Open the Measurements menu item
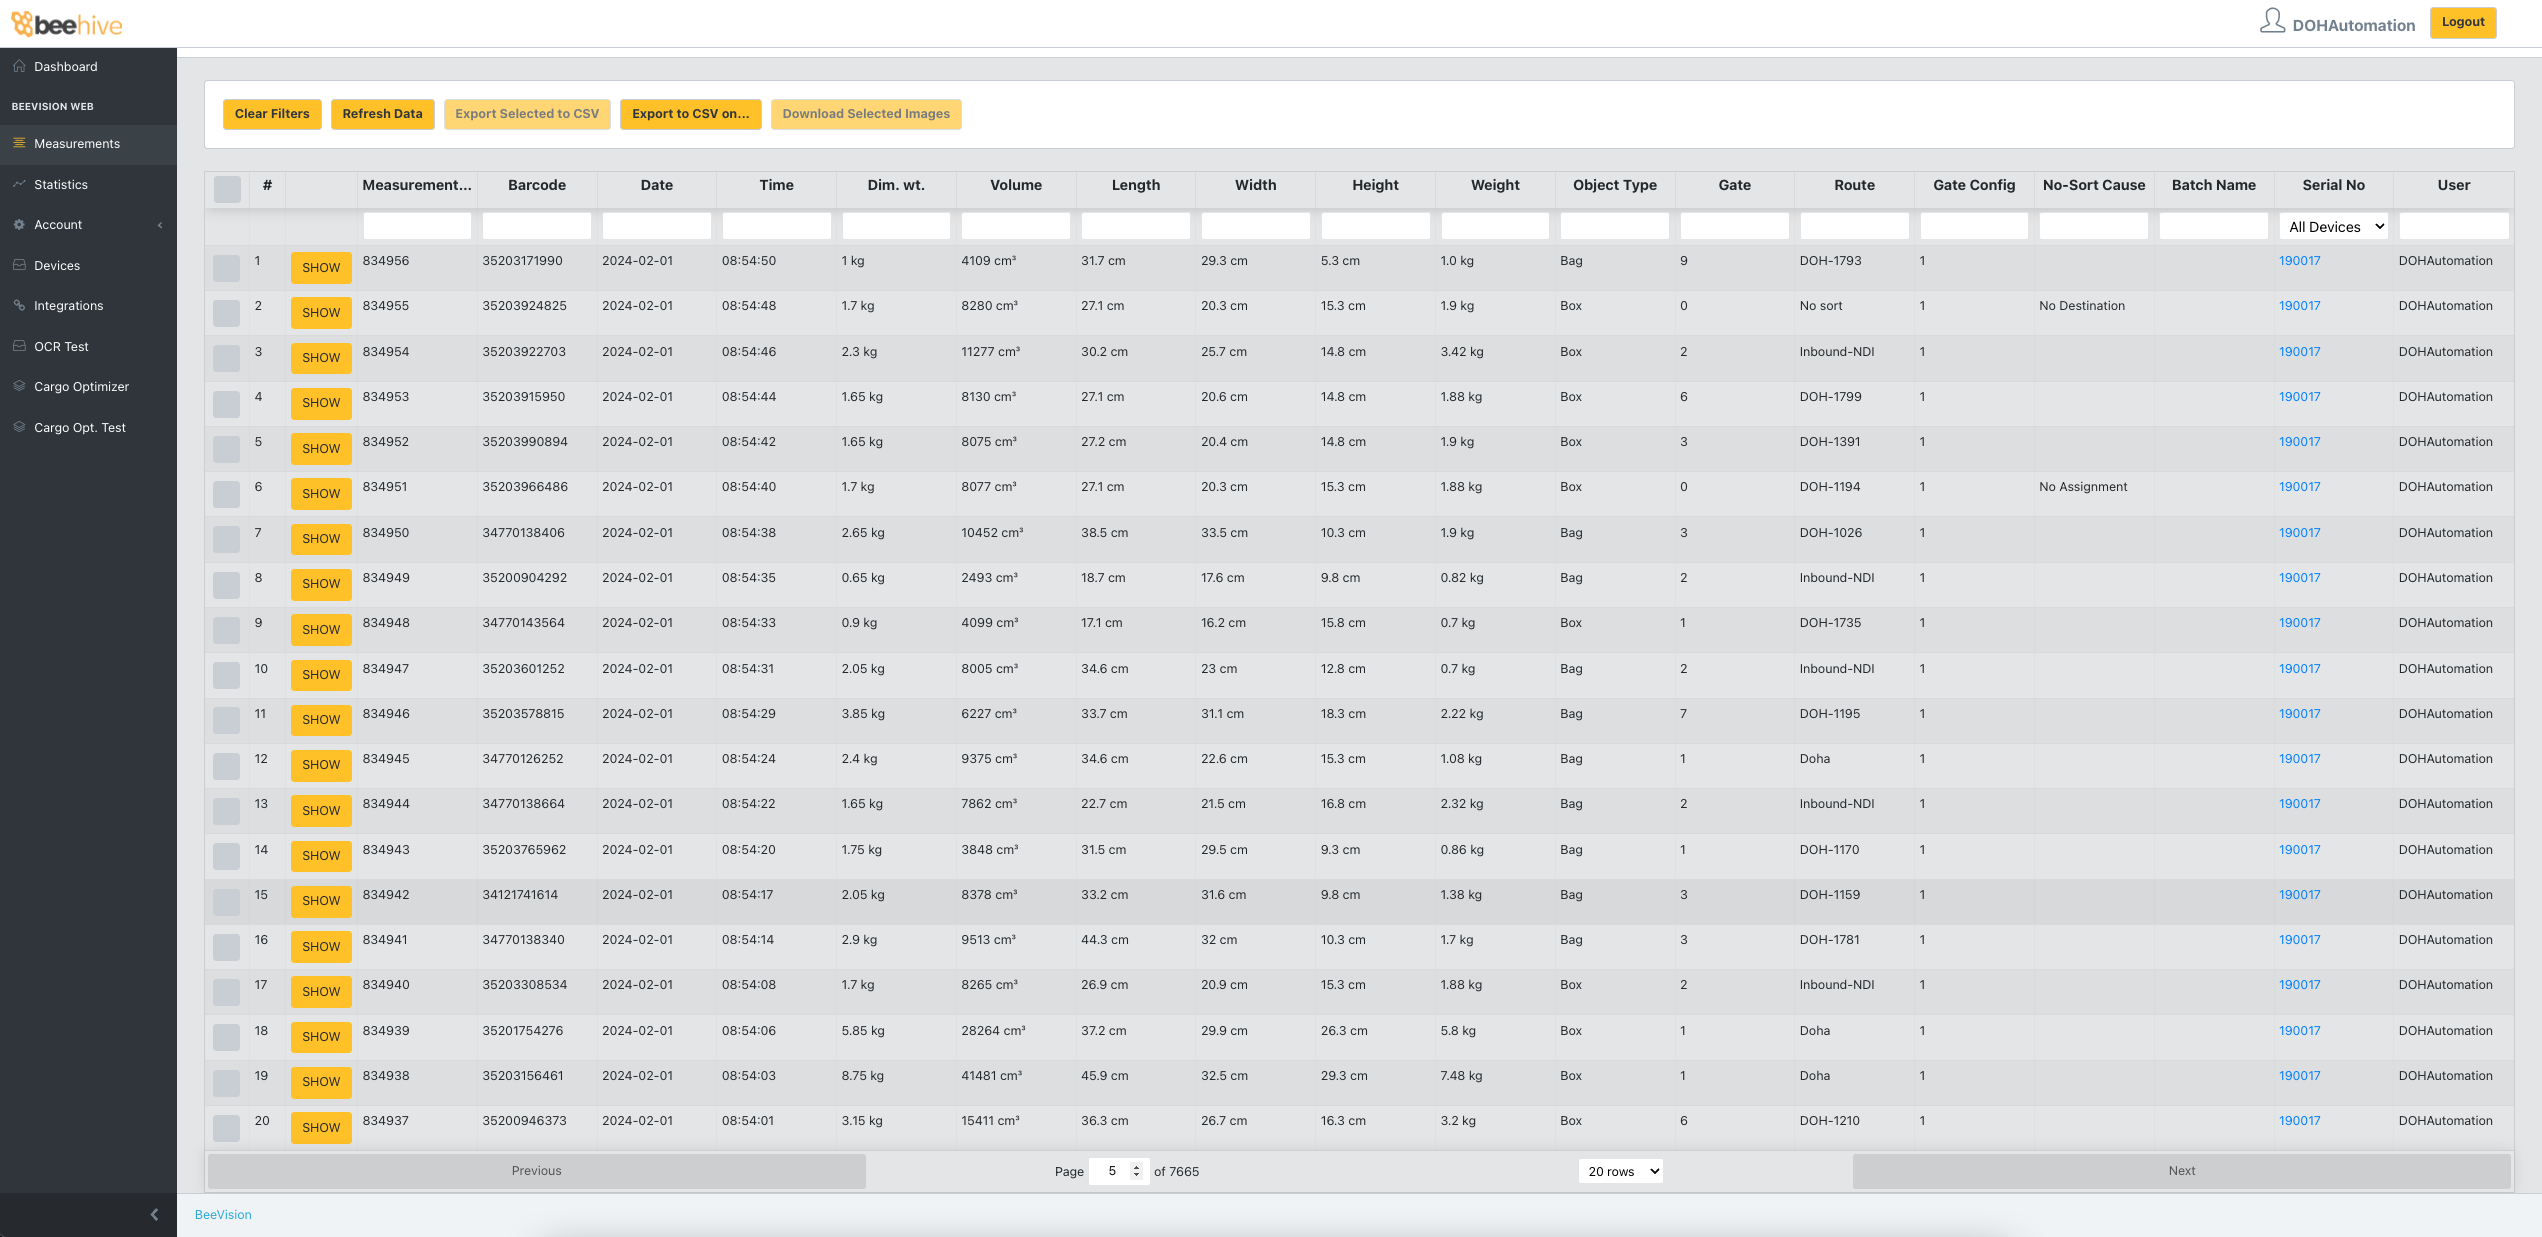 click(77, 144)
